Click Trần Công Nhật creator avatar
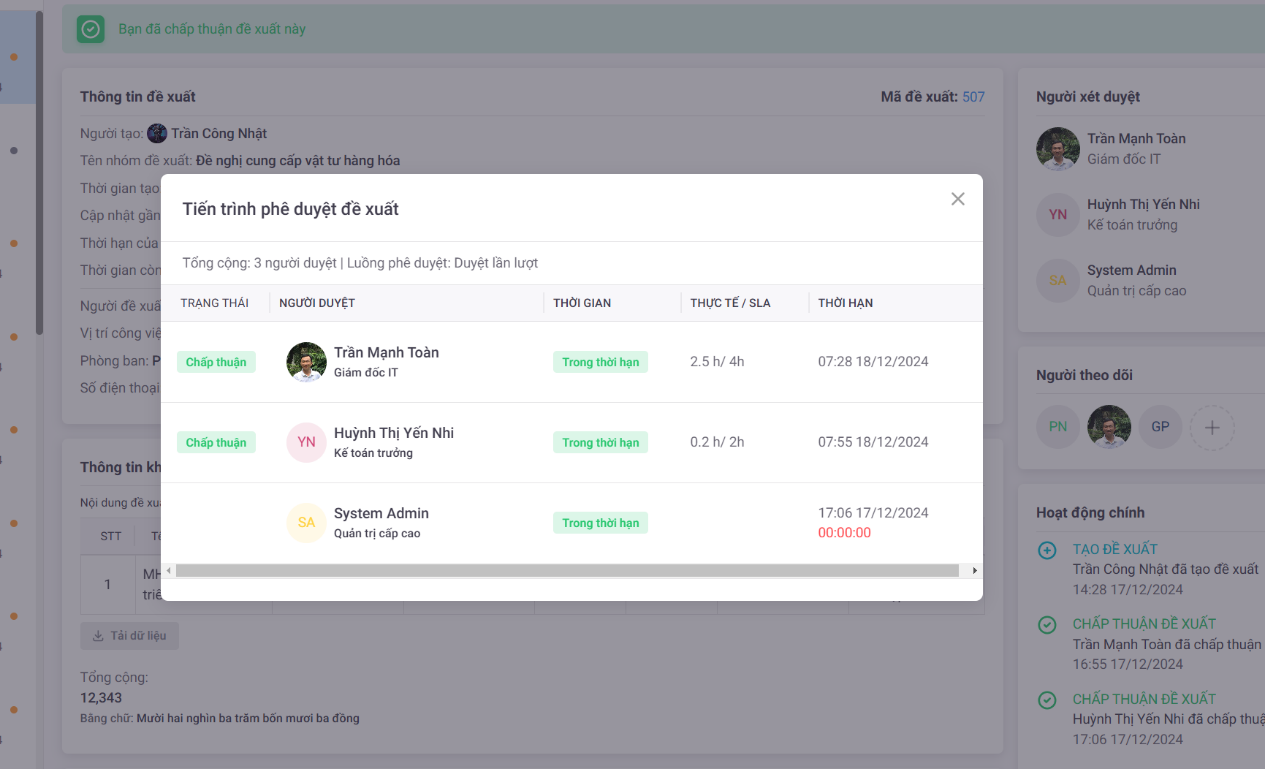 click(x=157, y=133)
